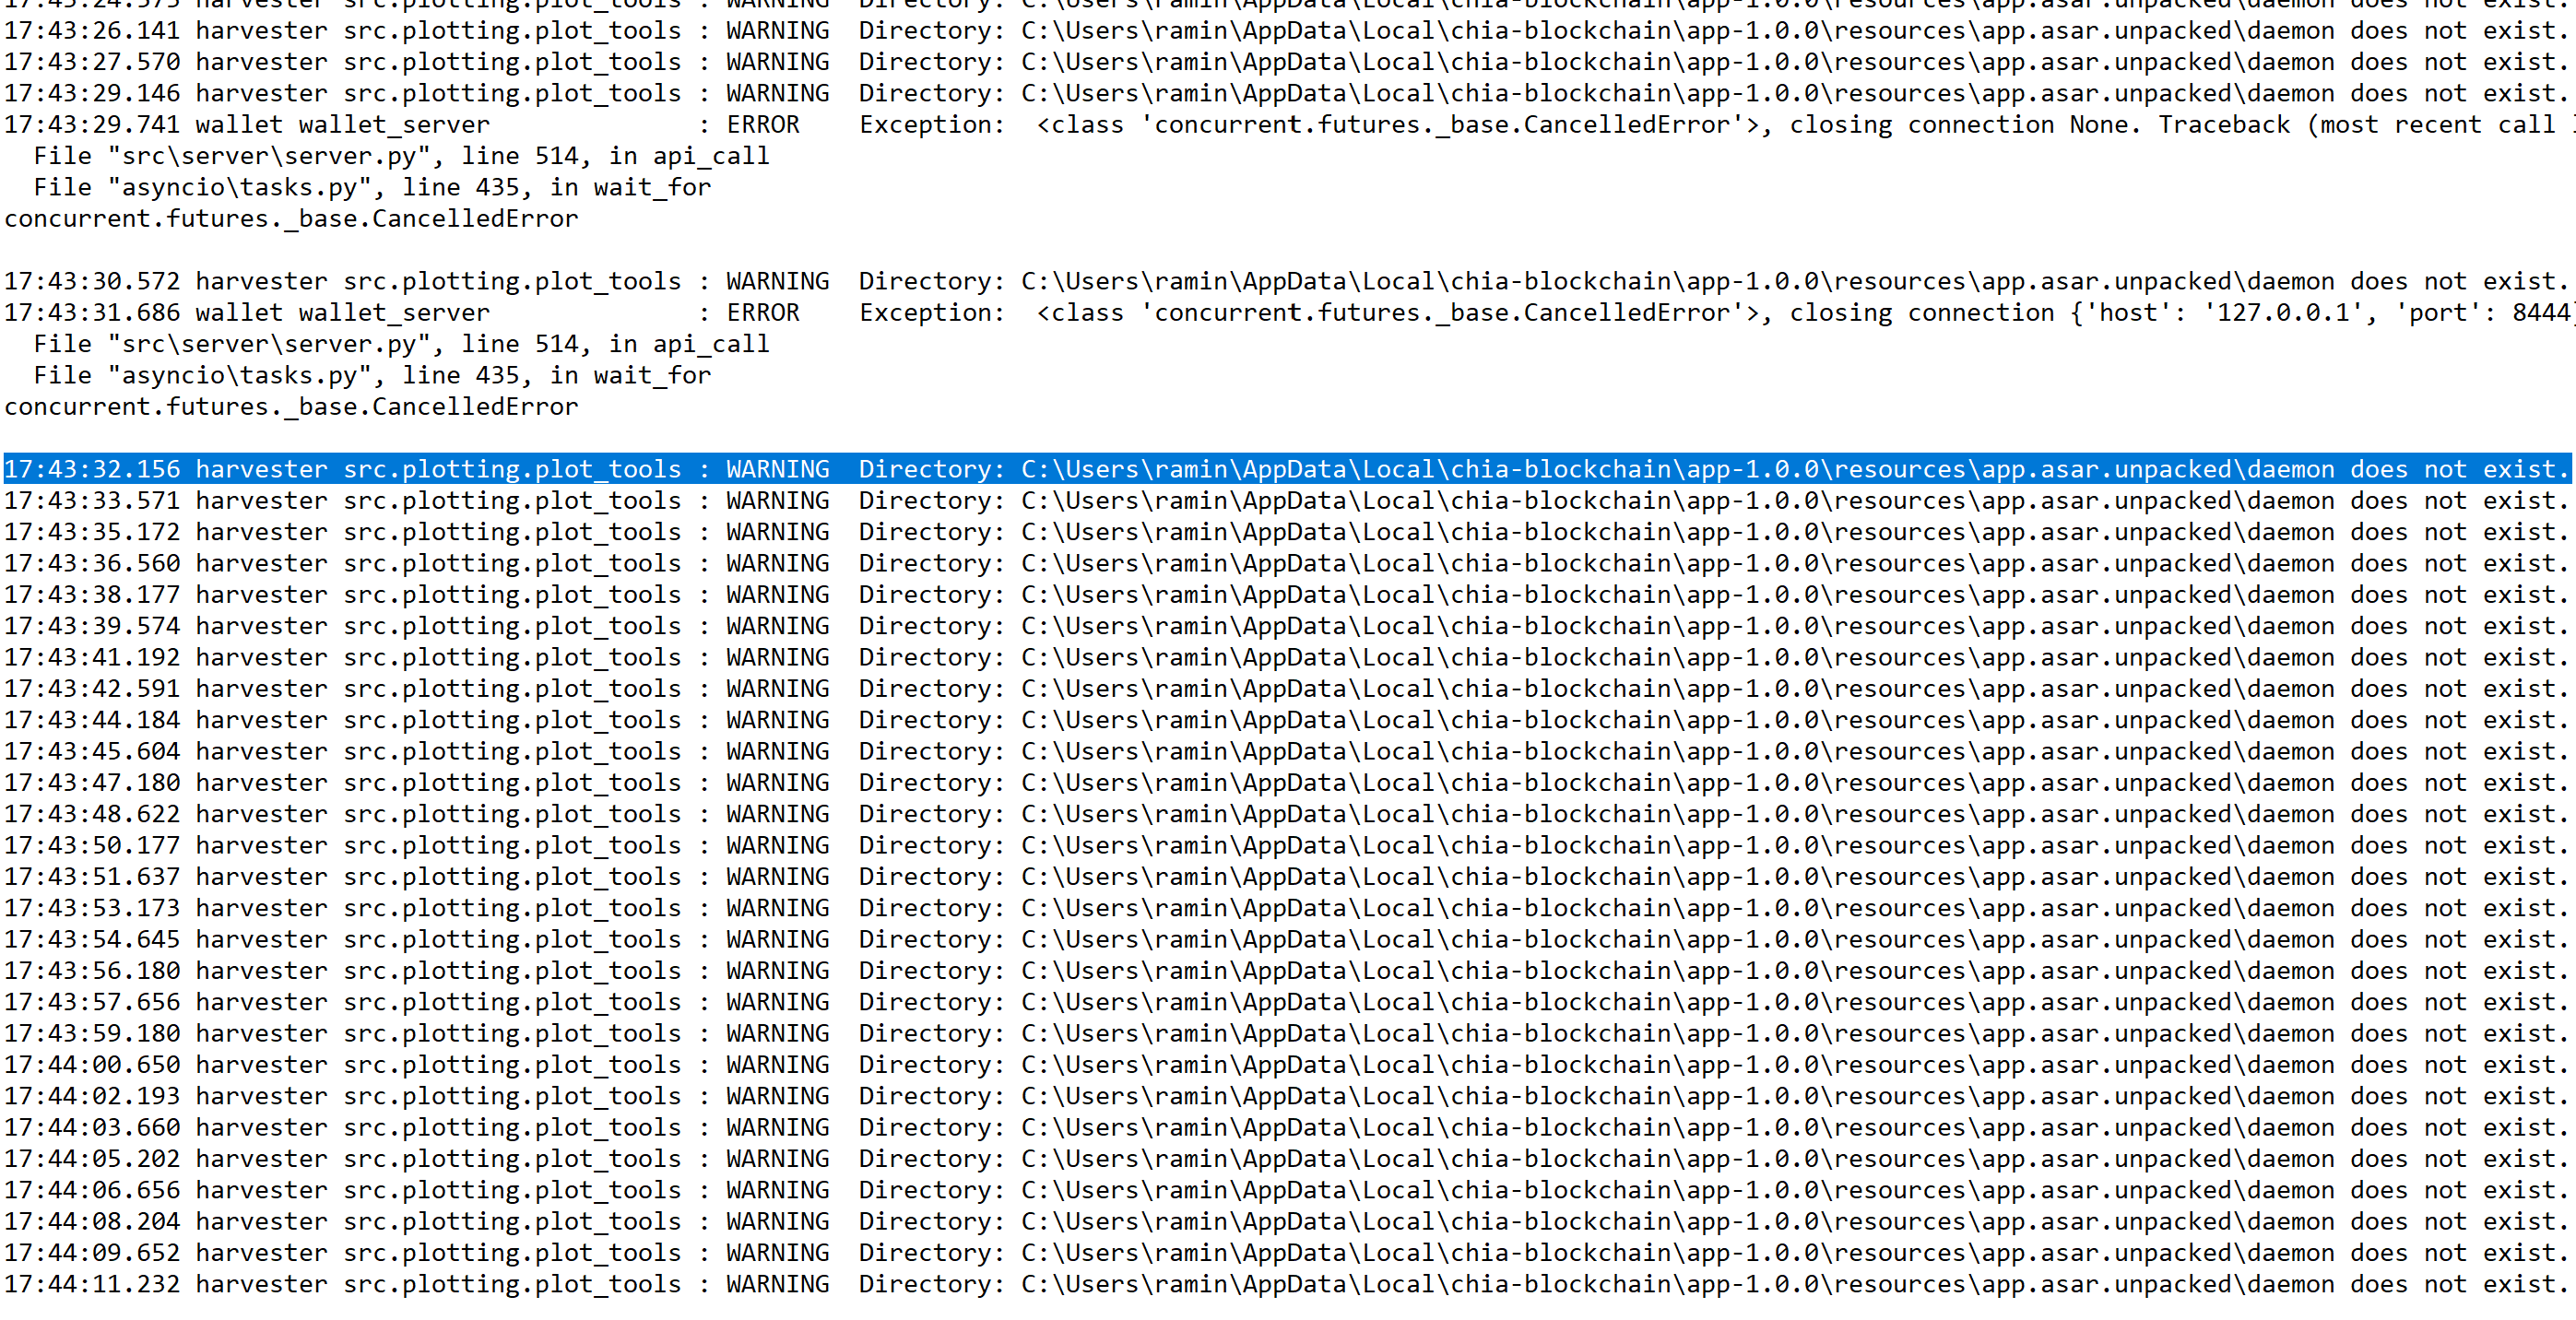The width and height of the screenshot is (2576, 1320).
Task: Click the 17:43:36.560 harvester warning line
Action: click(x=1286, y=563)
